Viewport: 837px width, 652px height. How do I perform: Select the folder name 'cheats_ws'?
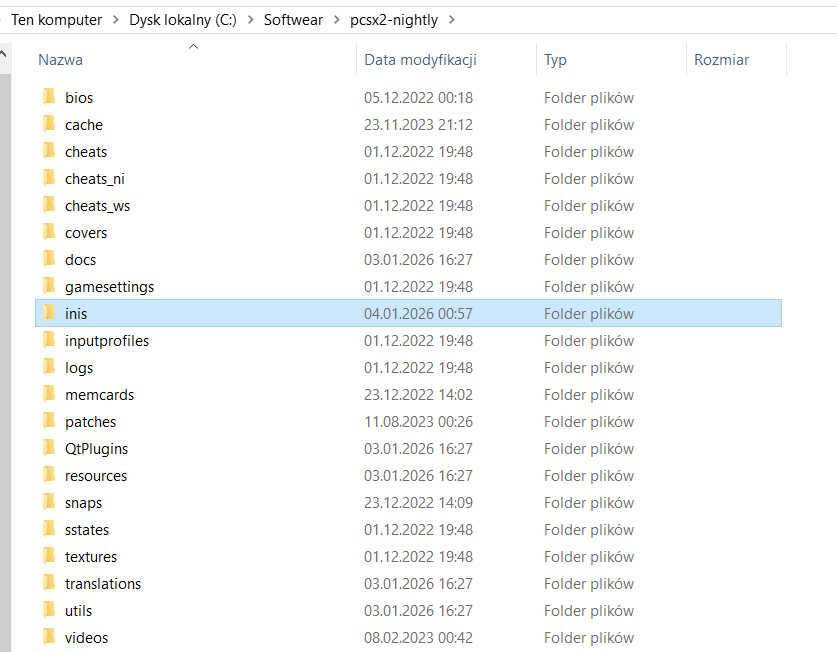tap(97, 206)
